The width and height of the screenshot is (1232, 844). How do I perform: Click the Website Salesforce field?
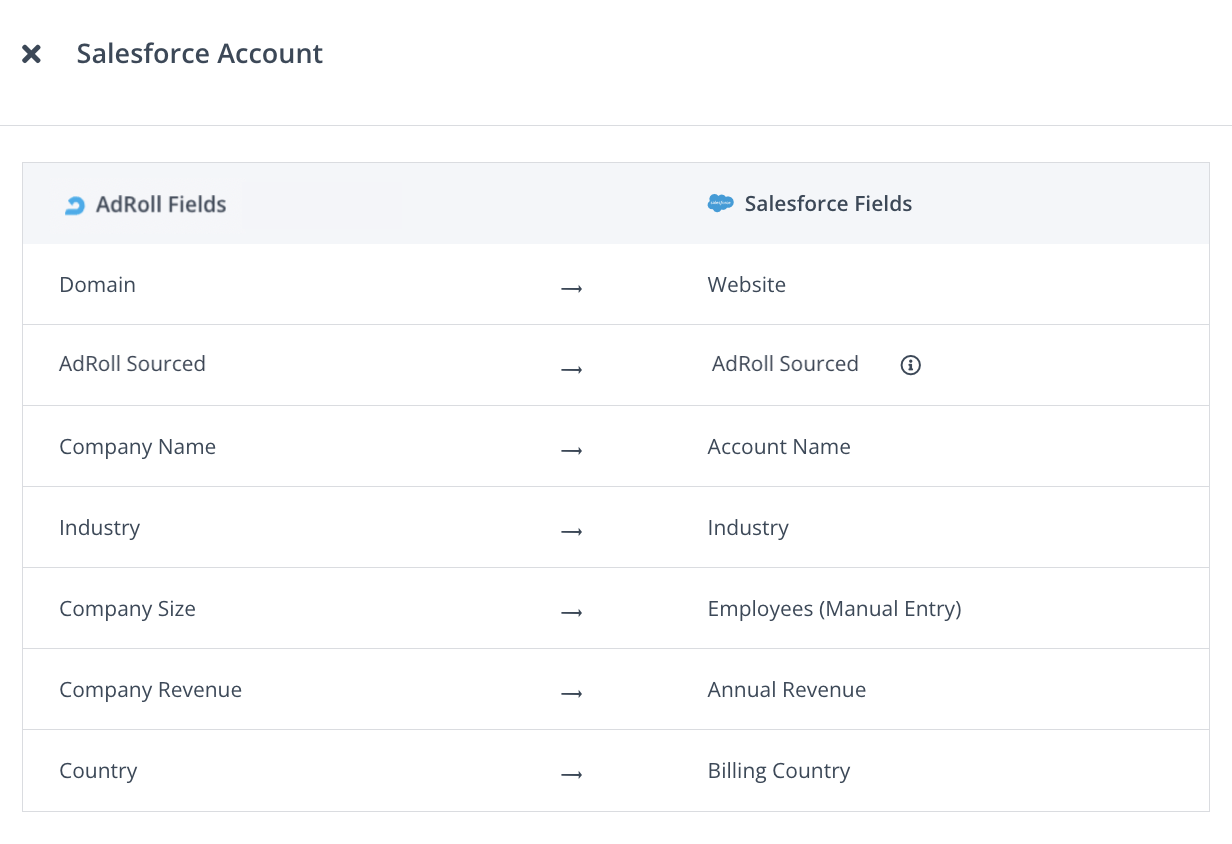[746, 285]
